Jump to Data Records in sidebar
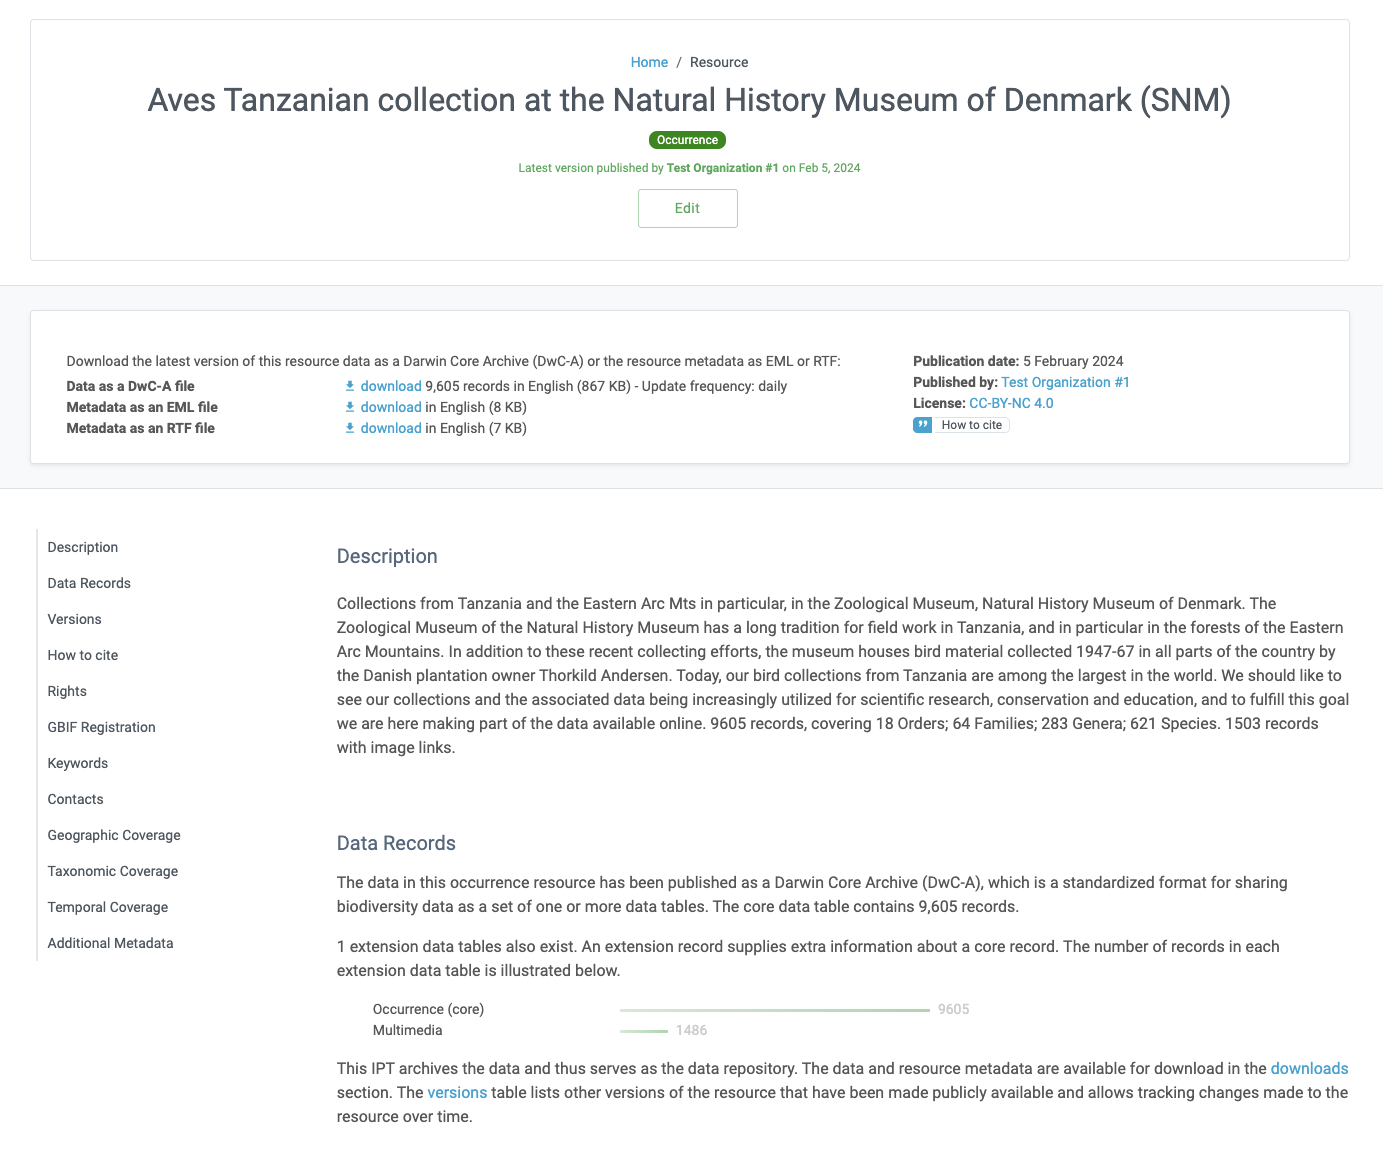 pyautogui.click(x=89, y=583)
